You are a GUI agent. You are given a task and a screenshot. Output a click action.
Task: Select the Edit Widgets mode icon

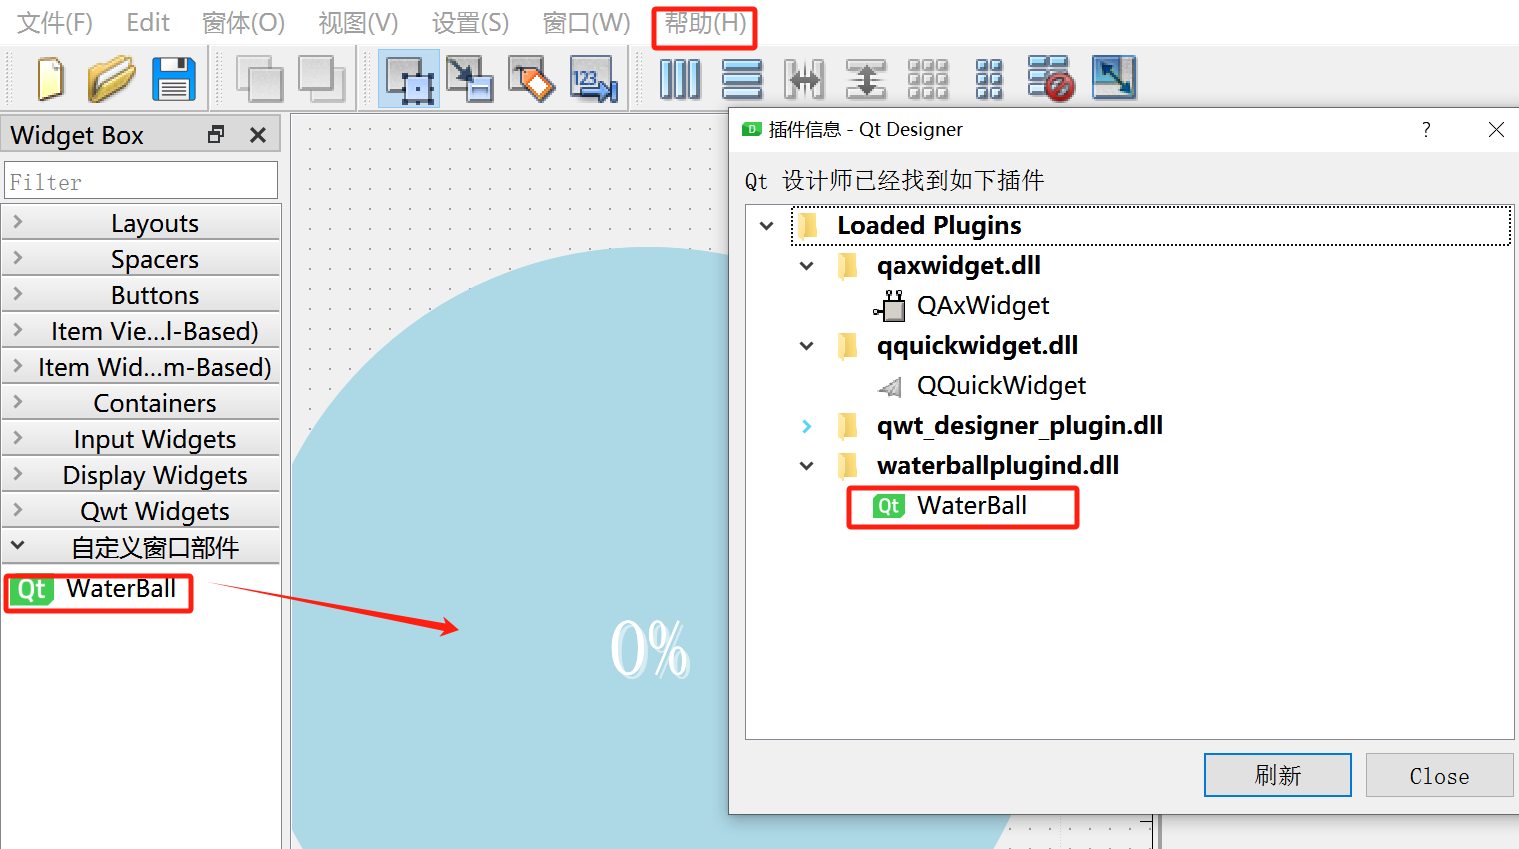pos(409,79)
